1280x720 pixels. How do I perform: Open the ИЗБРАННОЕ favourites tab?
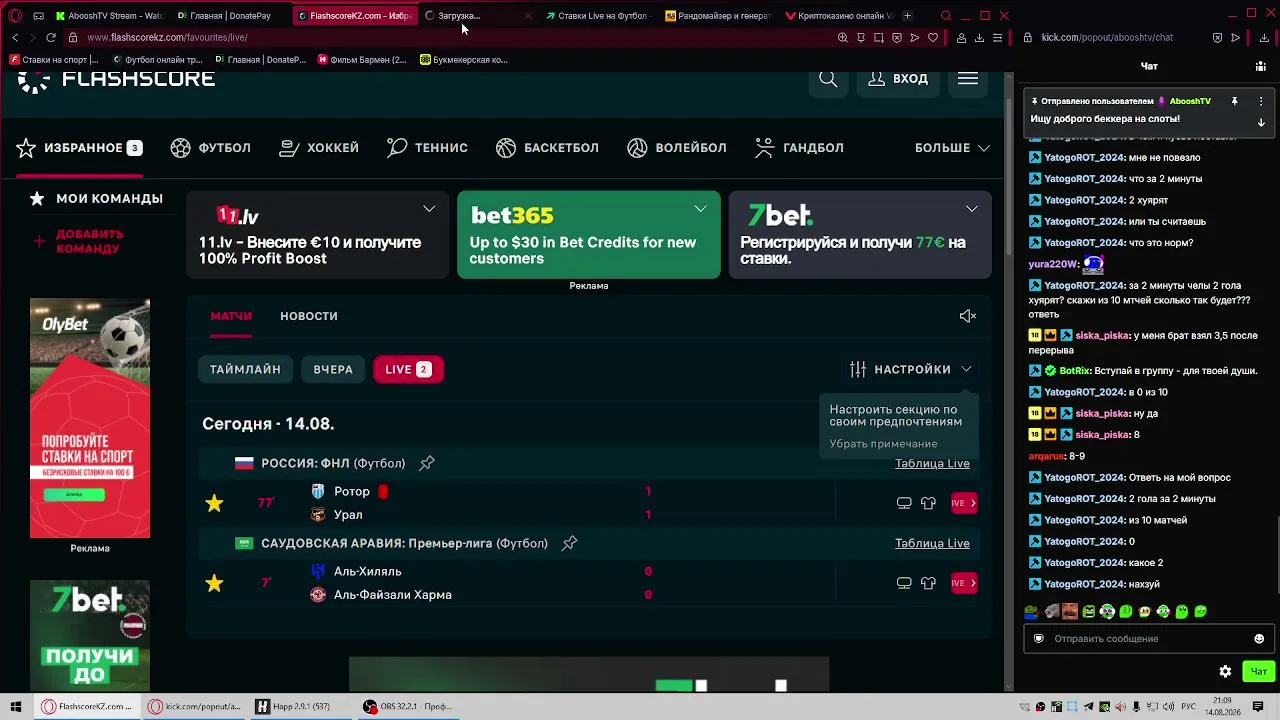pos(79,148)
